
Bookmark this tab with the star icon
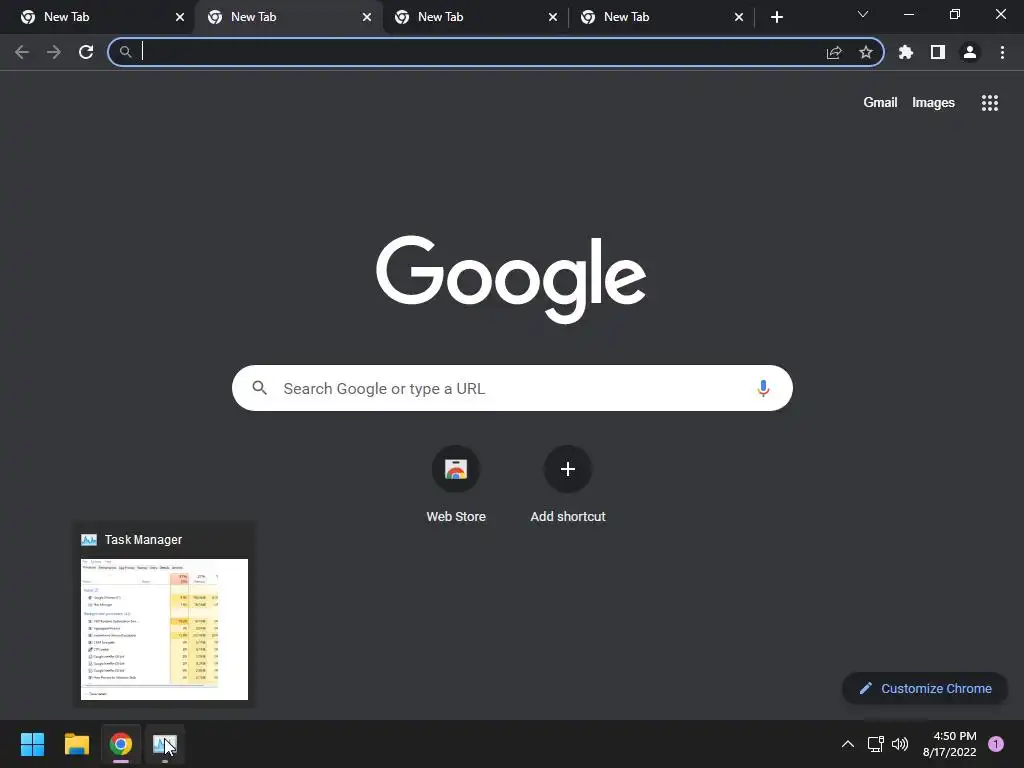[866, 52]
